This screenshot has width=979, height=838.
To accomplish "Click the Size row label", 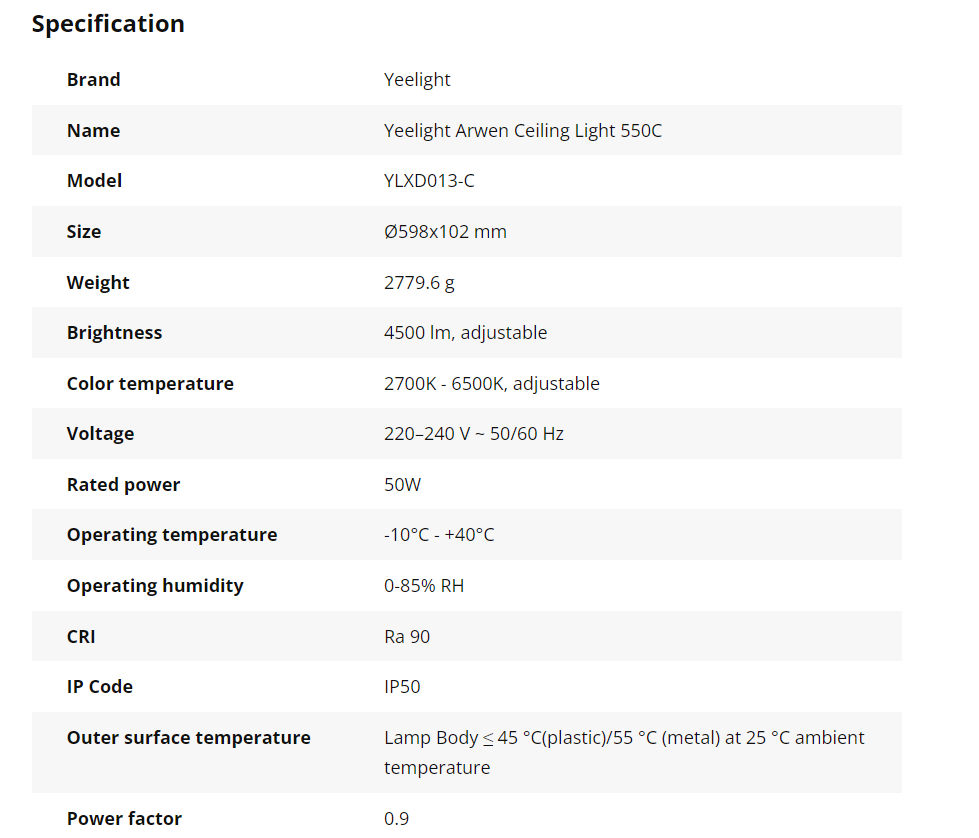I will (x=84, y=232).
